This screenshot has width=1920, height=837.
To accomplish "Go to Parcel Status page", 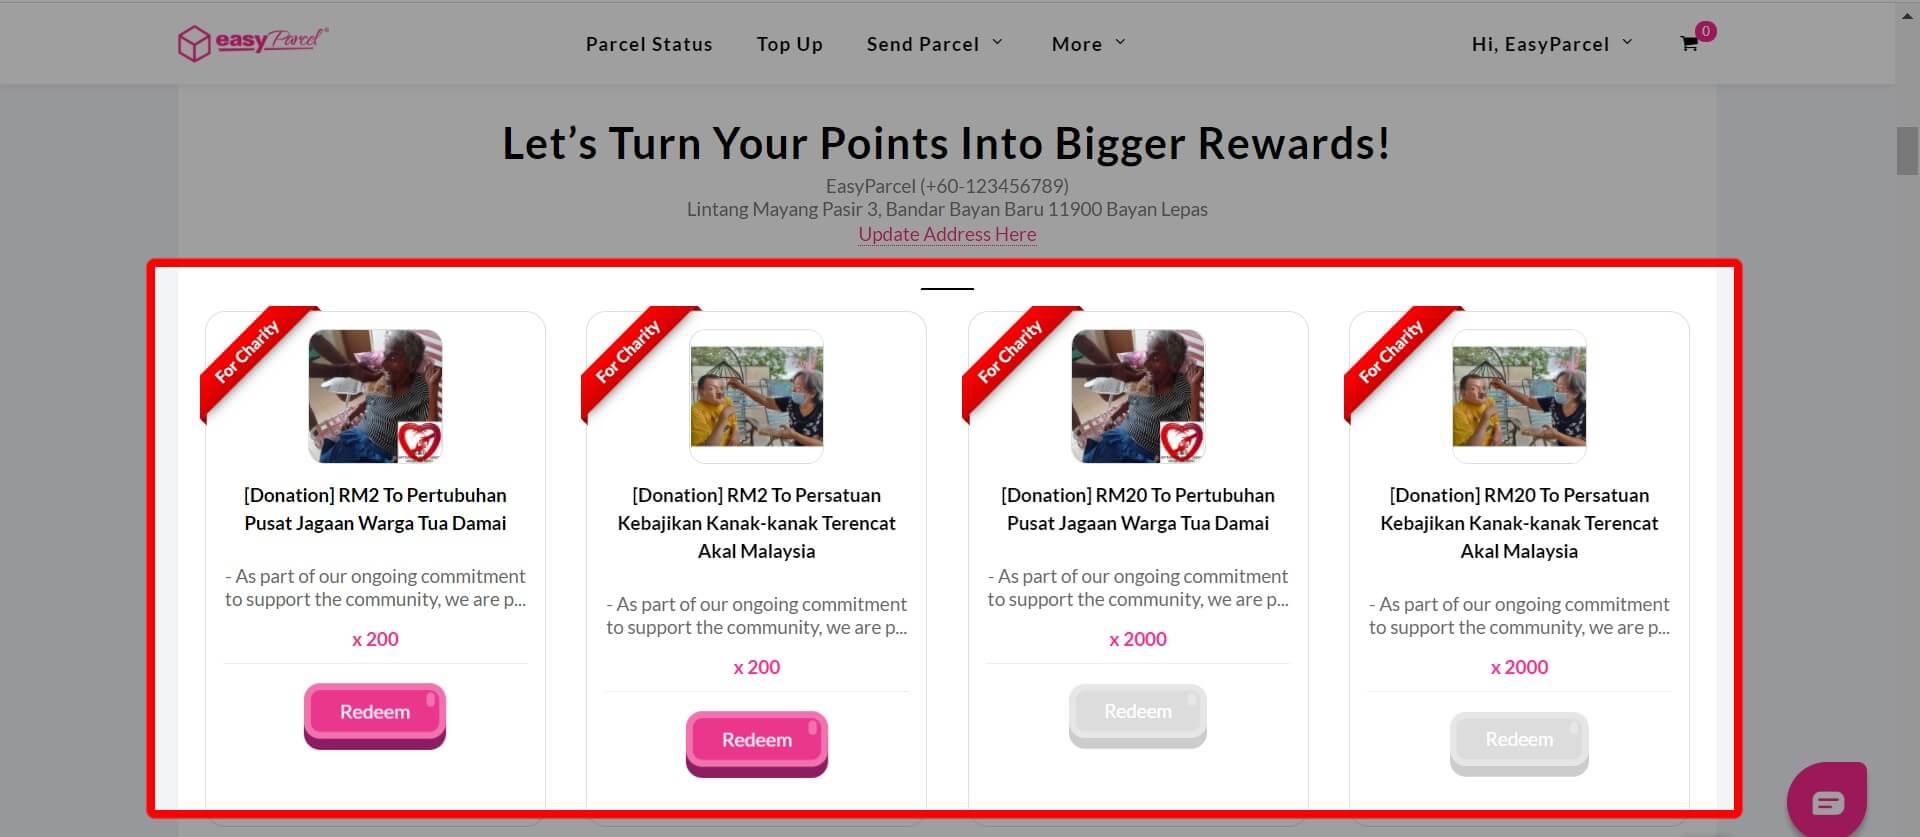I will pyautogui.click(x=649, y=44).
